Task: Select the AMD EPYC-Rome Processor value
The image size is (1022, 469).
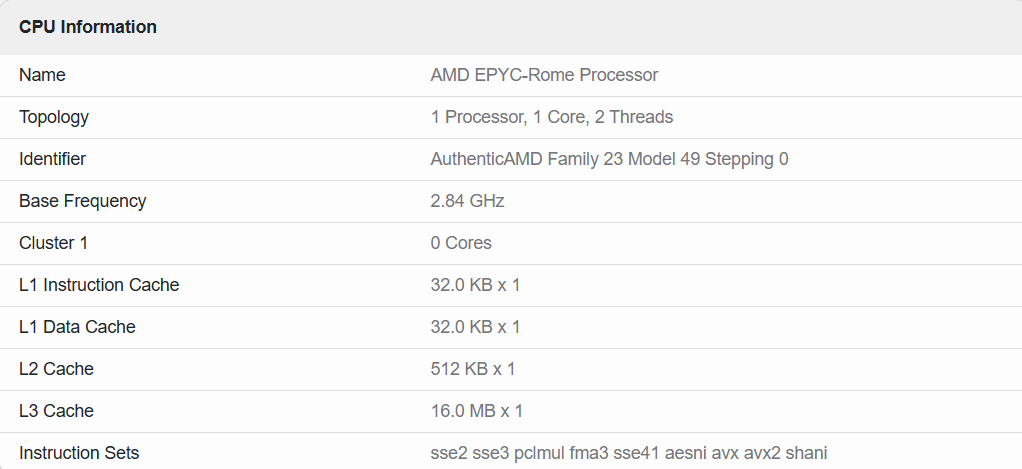Action: pyautogui.click(x=544, y=75)
